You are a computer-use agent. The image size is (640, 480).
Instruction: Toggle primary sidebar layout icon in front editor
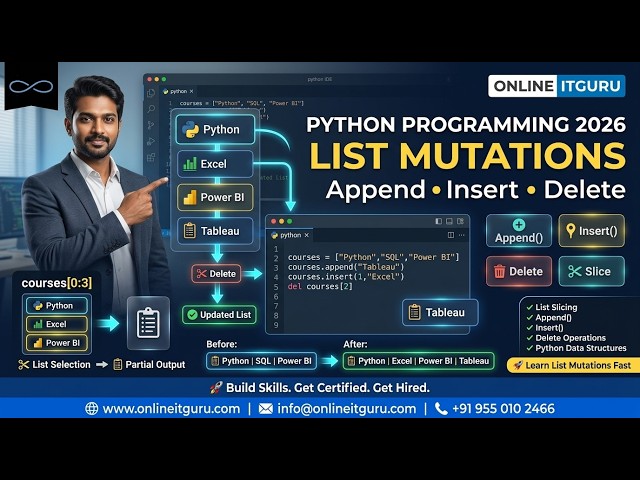click(438, 221)
